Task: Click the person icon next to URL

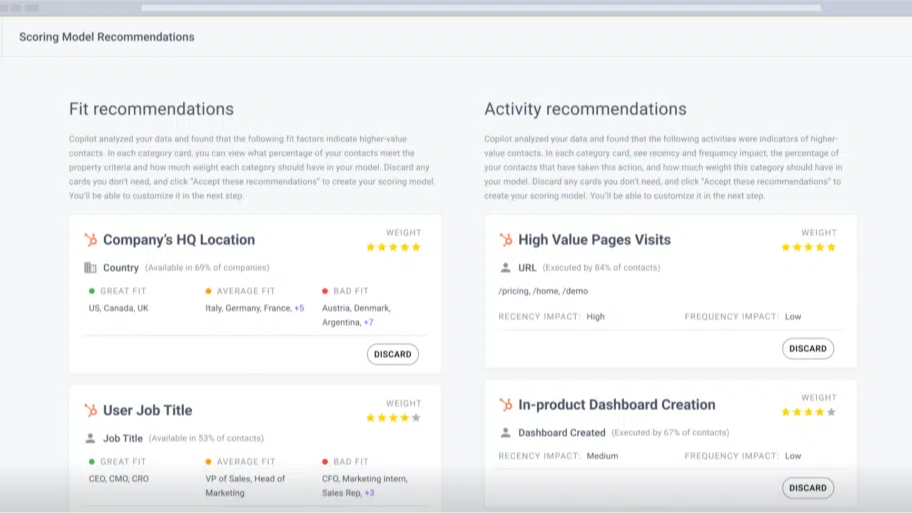Action: click(x=505, y=268)
